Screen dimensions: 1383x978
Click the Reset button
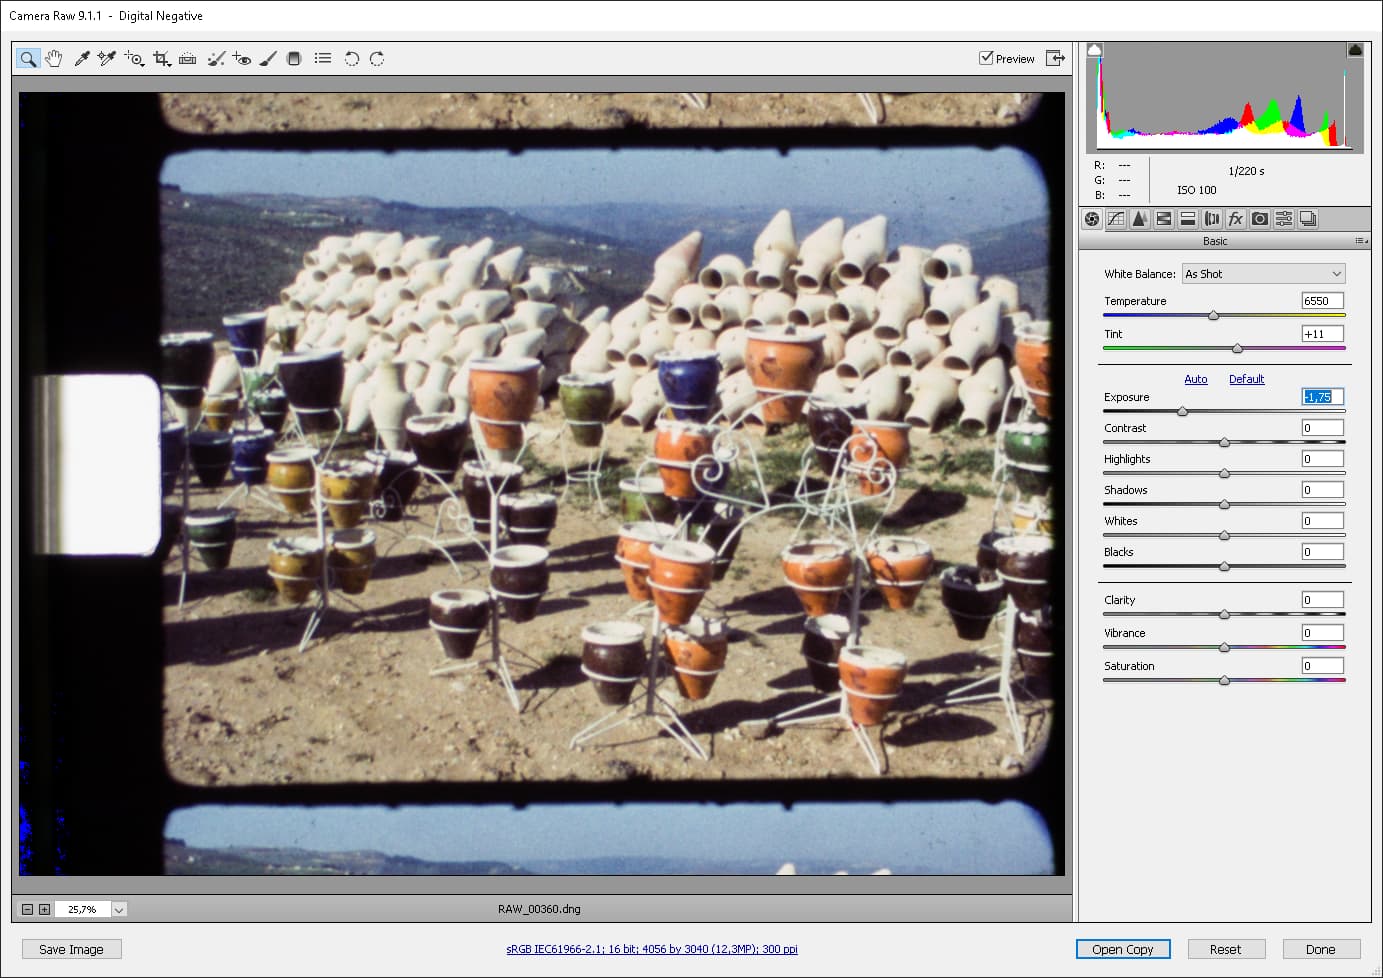pyautogui.click(x=1225, y=949)
